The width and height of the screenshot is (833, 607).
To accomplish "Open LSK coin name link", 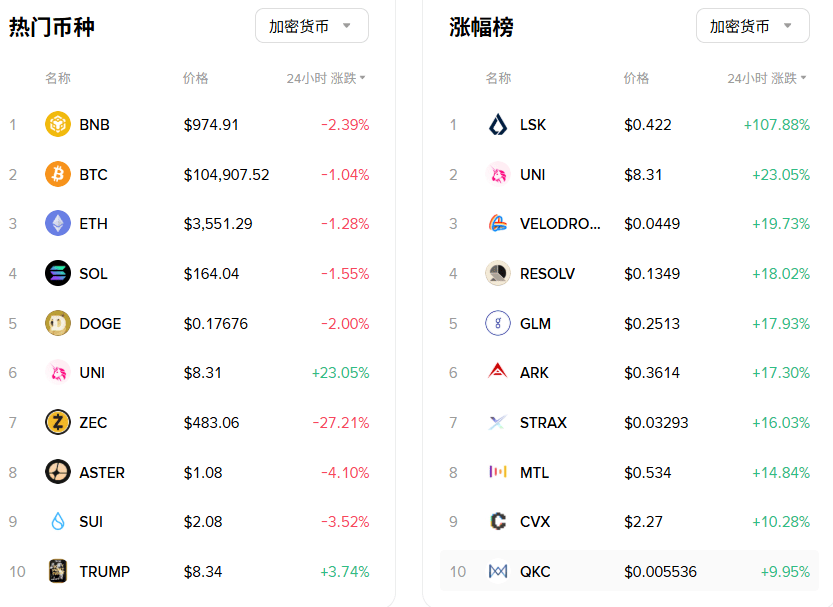I will tap(533, 125).
